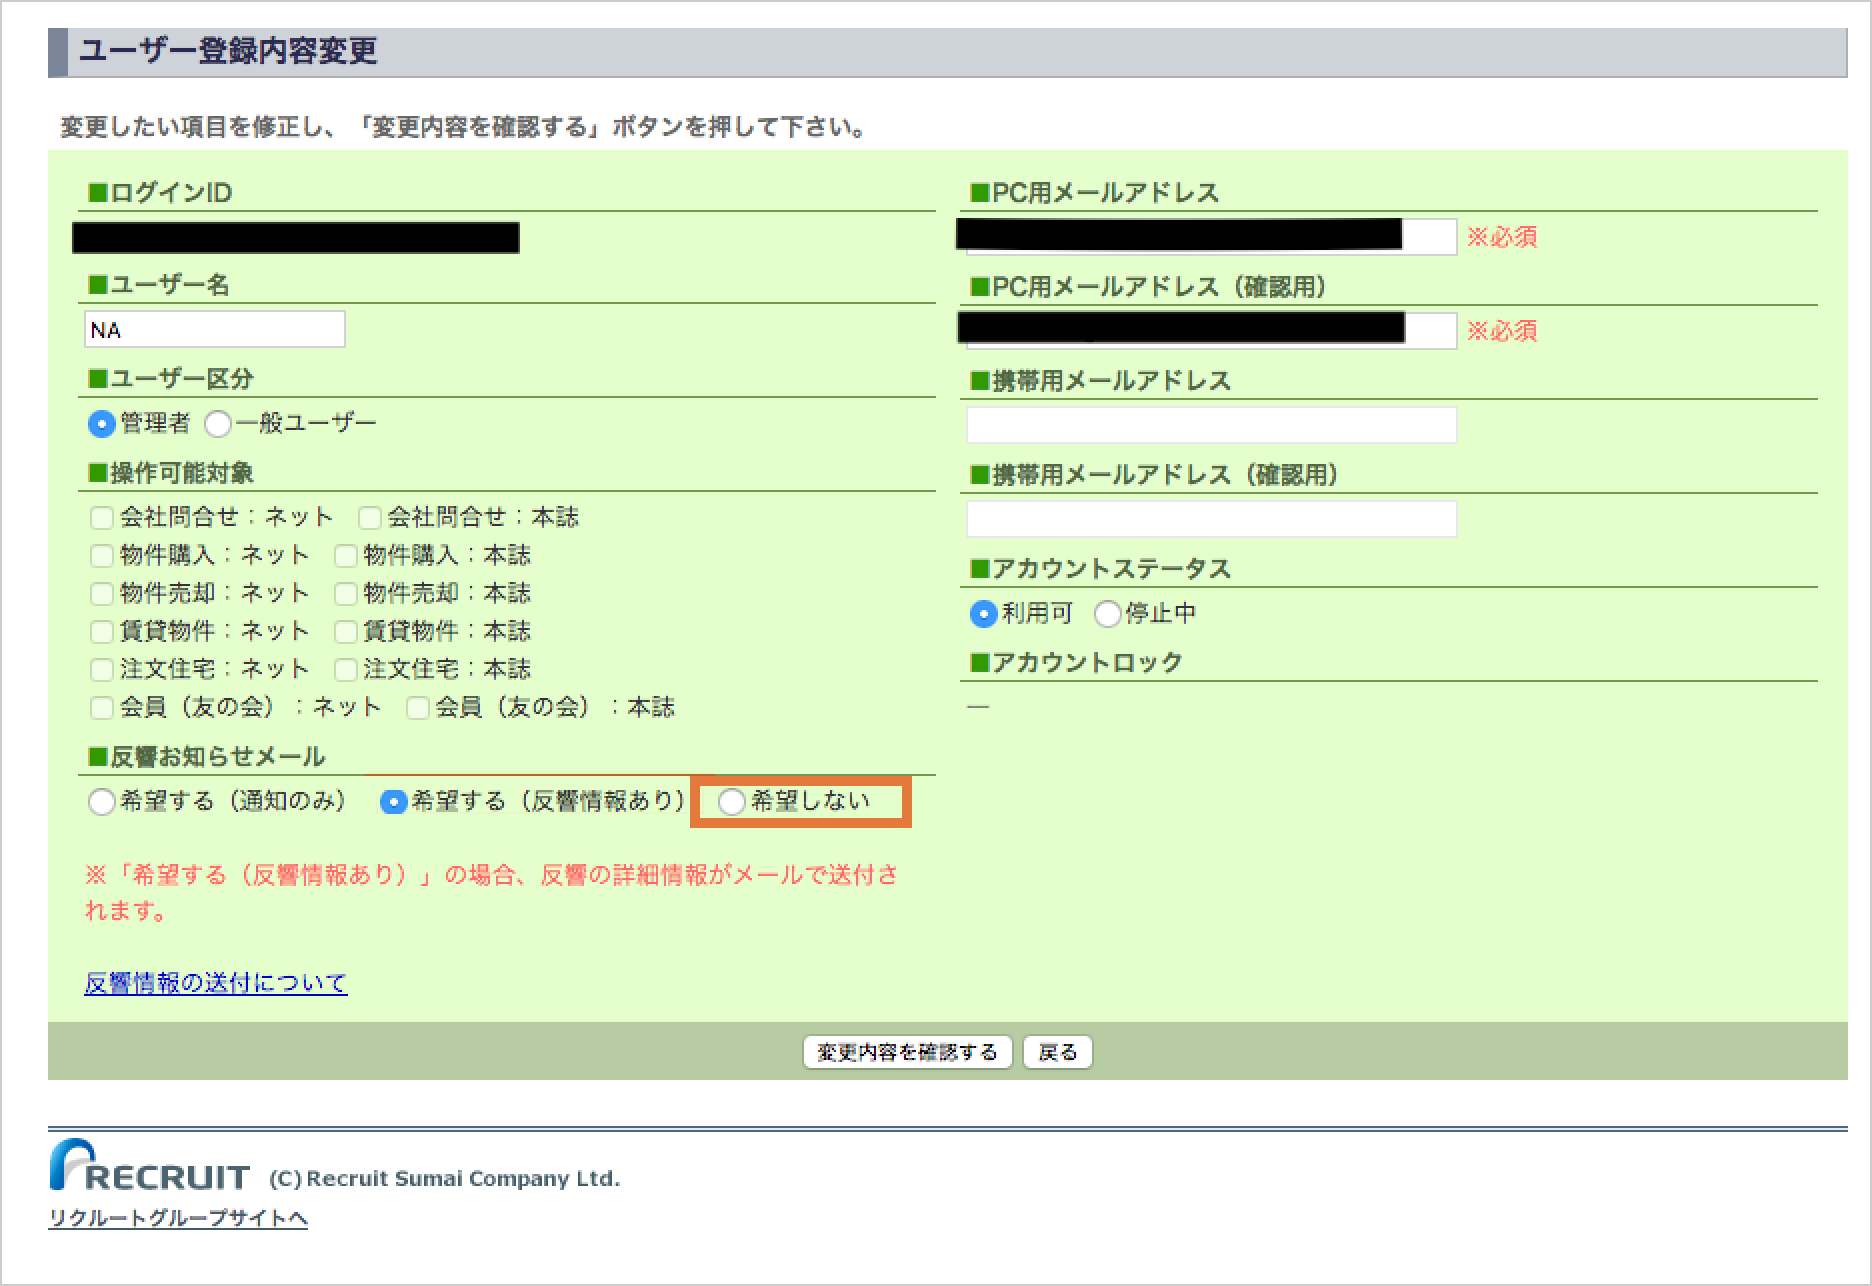The width and height of the screenshot is (1872, 1286).
Task: Check 物件購入:本誌 checkbox
Action: click(x=345, y=555)
